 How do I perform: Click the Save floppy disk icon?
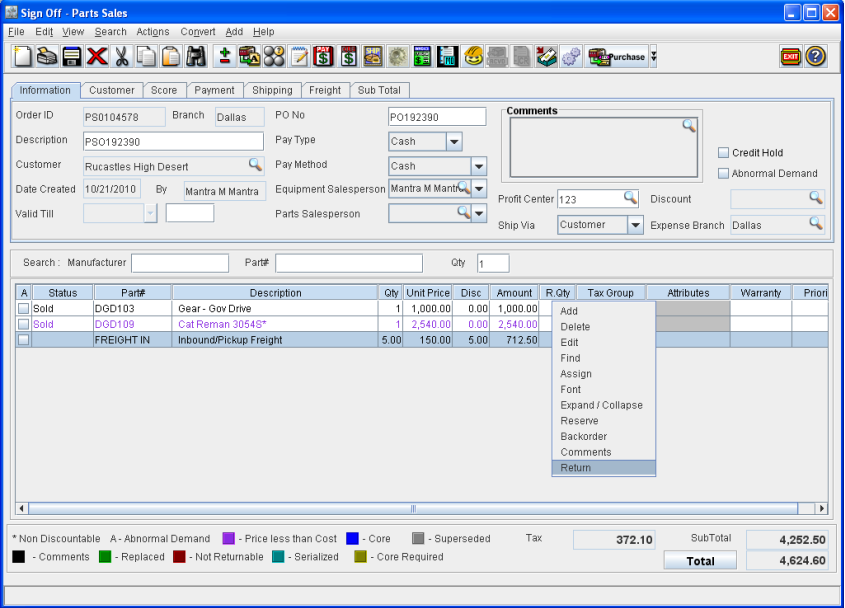tap(72, 56)
